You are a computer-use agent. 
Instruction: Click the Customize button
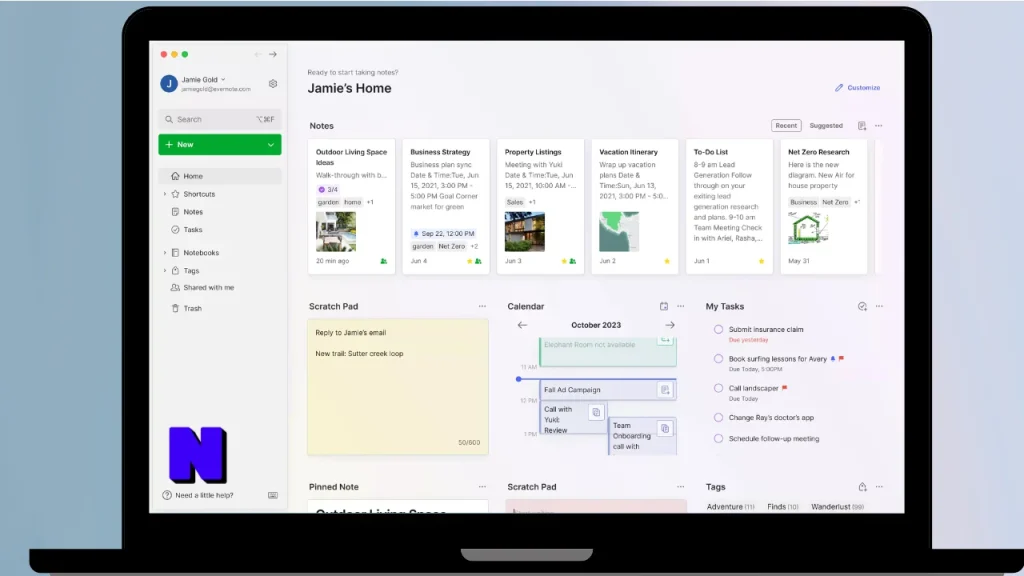coord(857,88)
